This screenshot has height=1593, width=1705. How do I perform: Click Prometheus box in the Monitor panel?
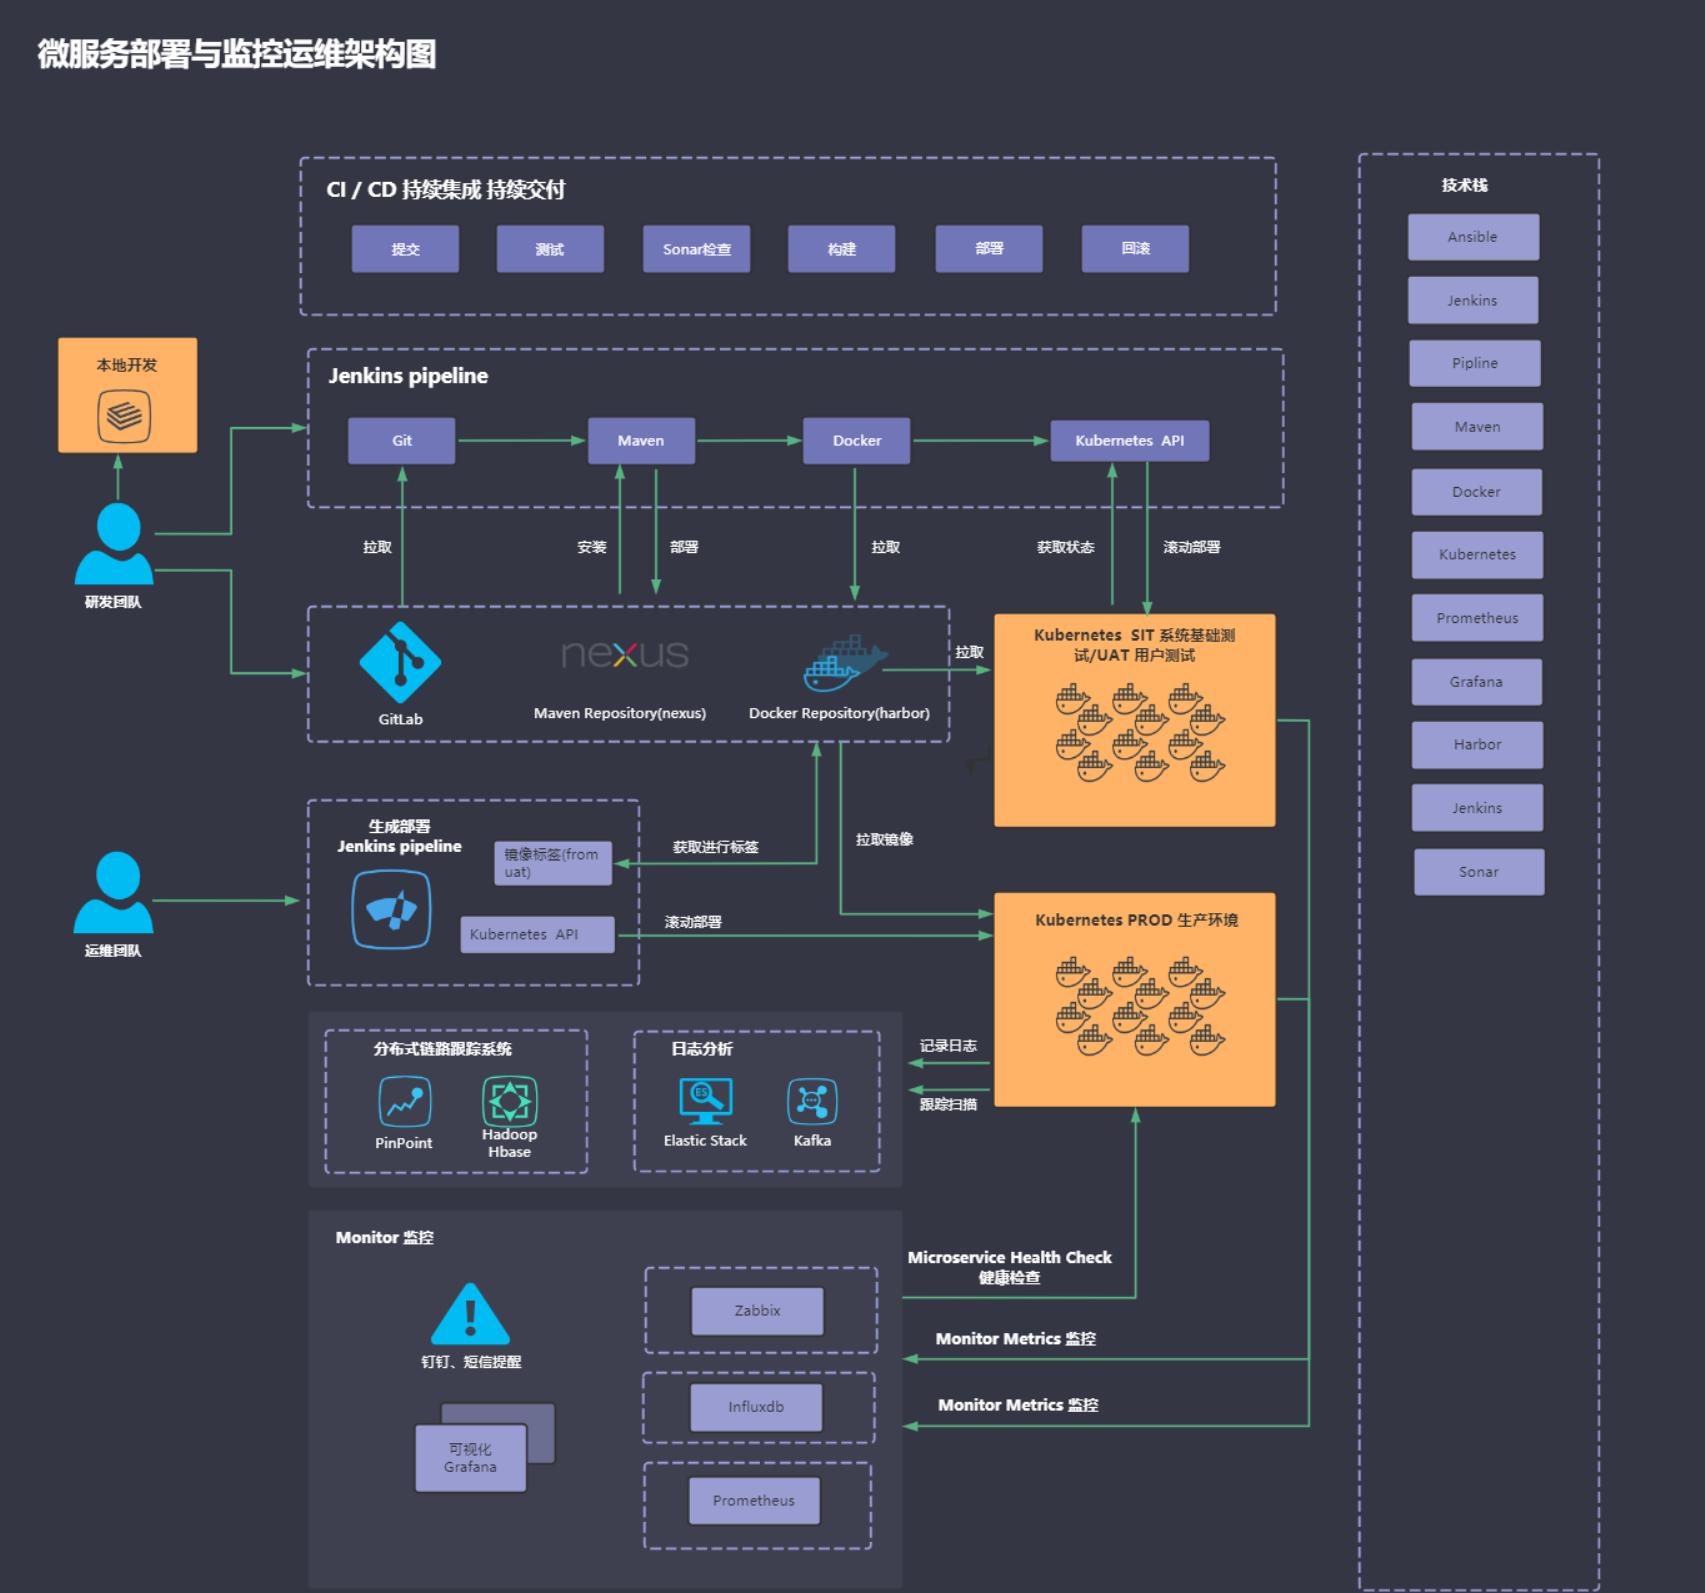[x=754, y=1501]
